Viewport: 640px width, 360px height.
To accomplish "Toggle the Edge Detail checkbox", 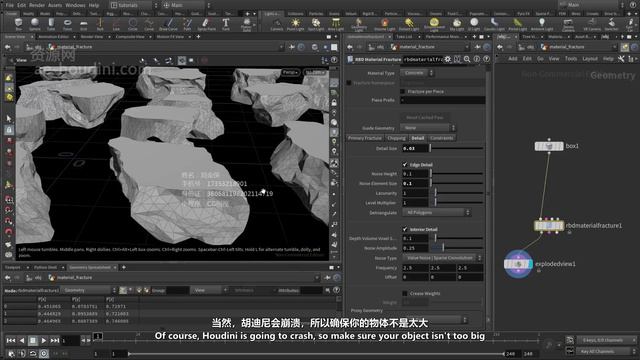I will point(405,164).
